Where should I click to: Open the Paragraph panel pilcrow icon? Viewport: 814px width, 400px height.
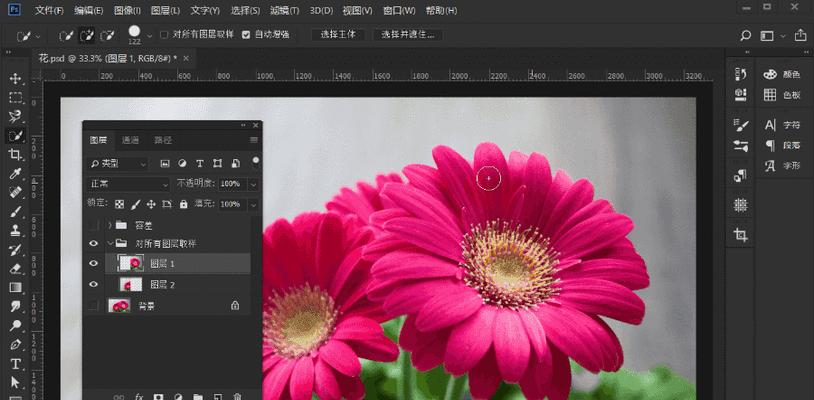coord(770,146)
